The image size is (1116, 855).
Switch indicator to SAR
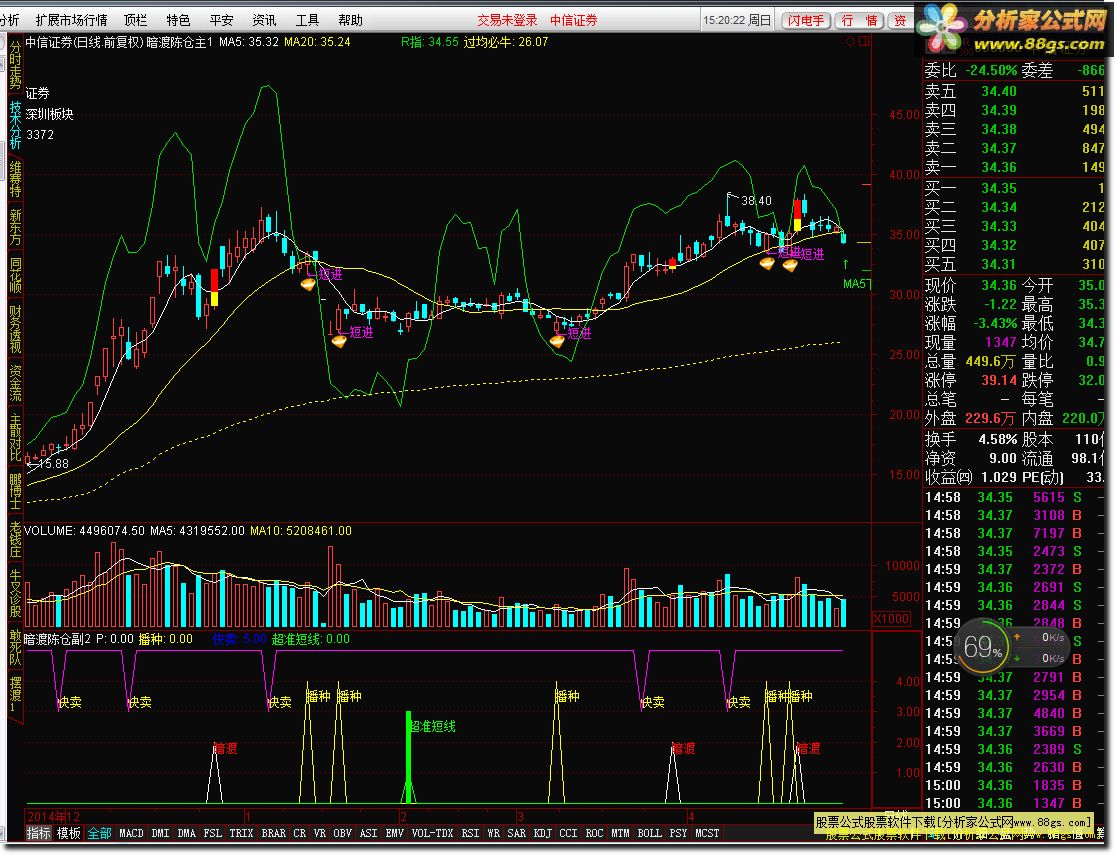(517, 833)
